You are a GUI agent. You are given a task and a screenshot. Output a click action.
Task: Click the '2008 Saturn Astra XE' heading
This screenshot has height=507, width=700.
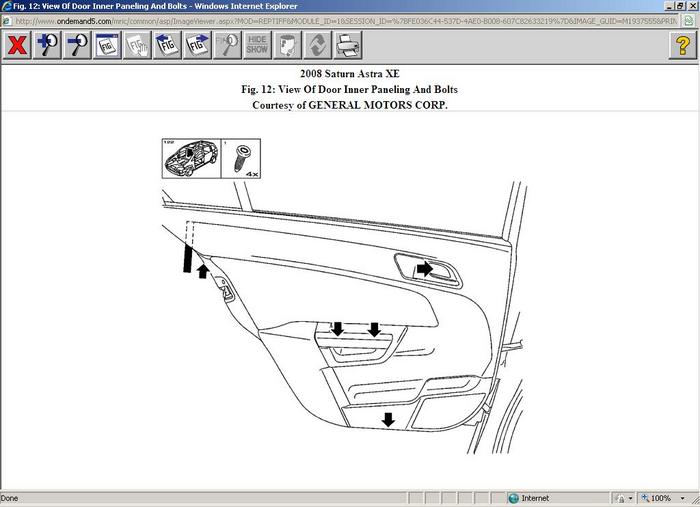click(x=350, y=74)
